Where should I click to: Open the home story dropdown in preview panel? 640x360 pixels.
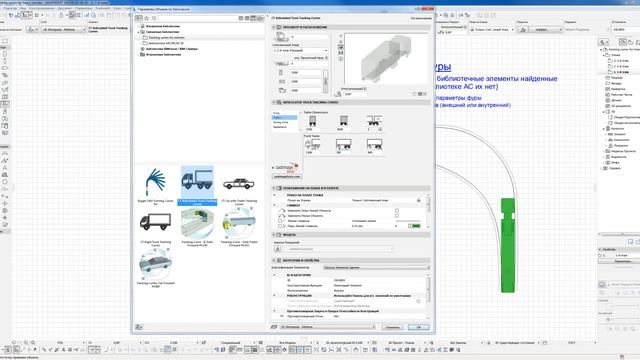click(x=300, y=50)
